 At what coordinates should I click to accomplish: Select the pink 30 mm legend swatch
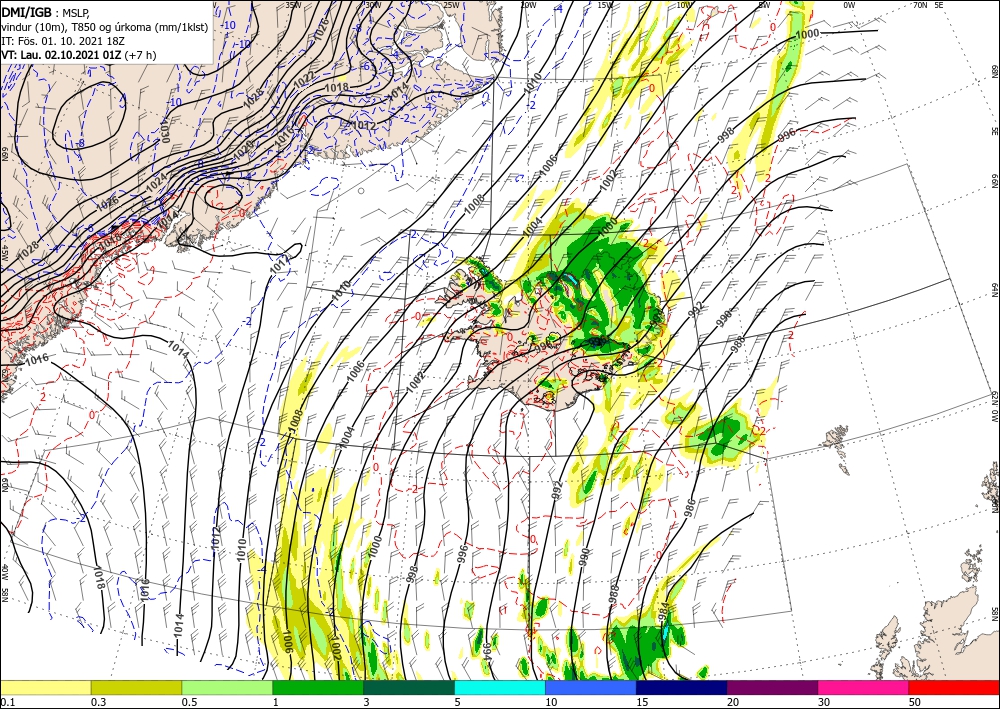(x=864, y=687)
